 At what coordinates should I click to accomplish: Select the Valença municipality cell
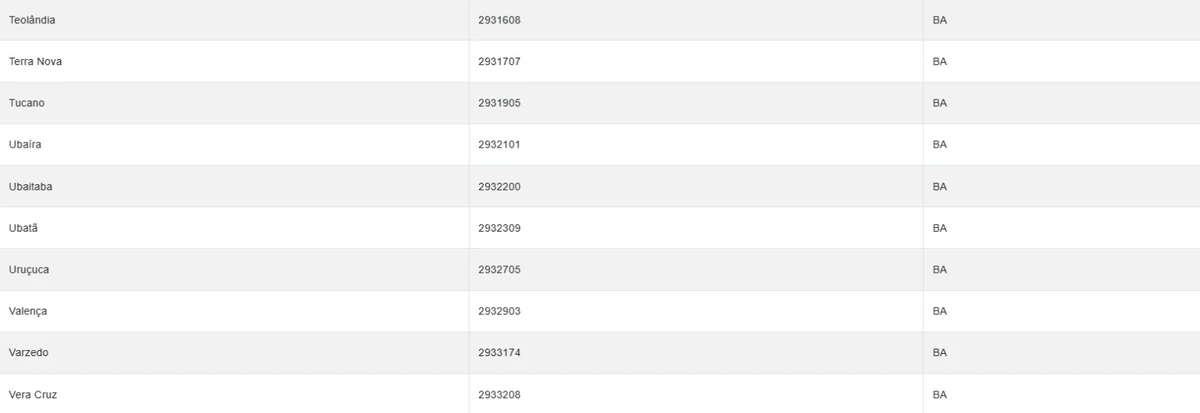coord(28,311)
